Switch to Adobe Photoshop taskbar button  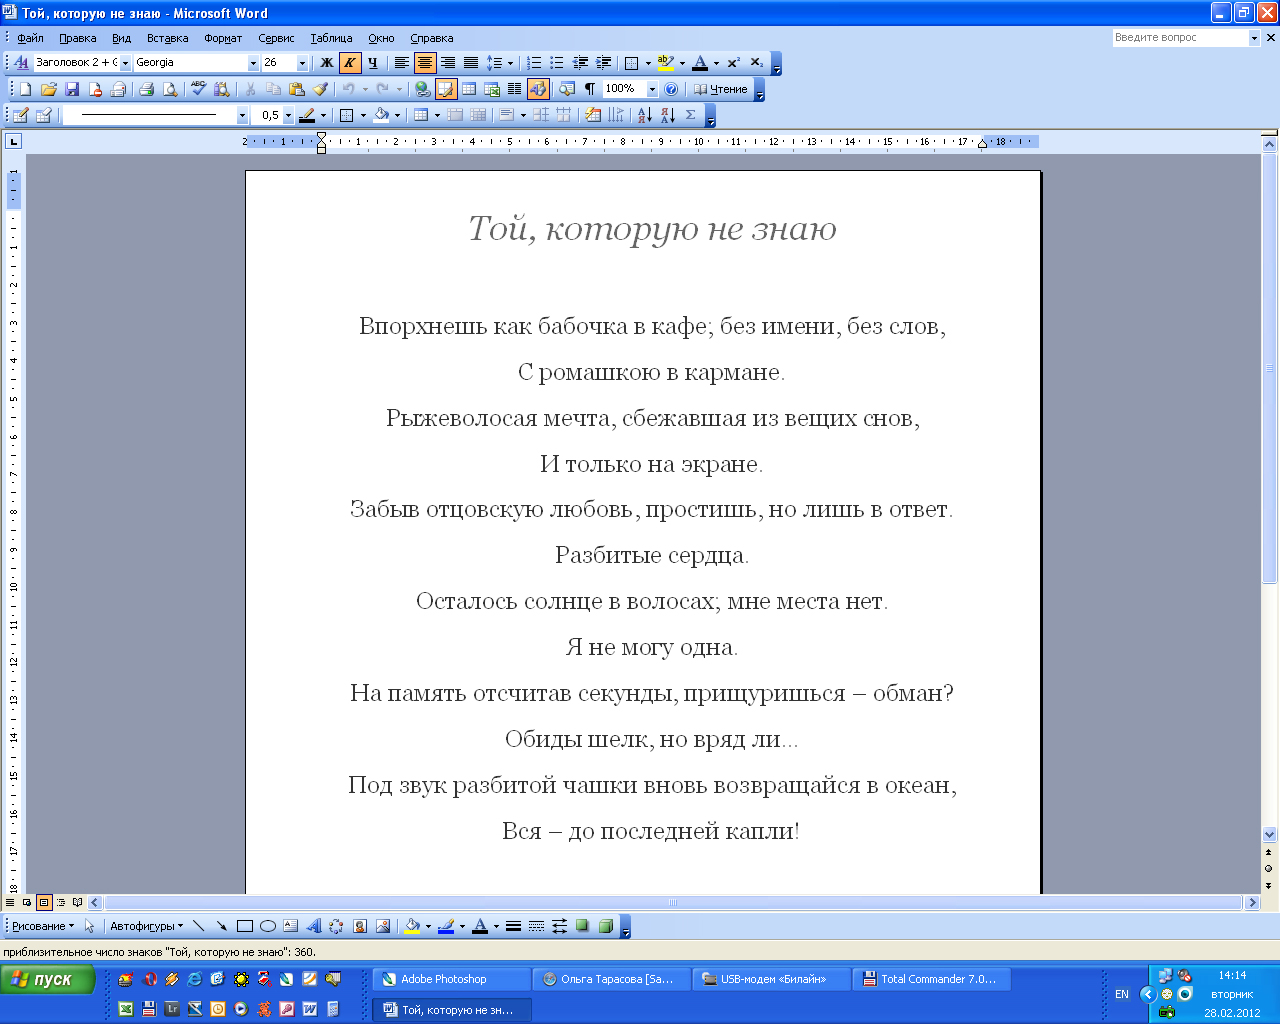click(x=451, y=979)
